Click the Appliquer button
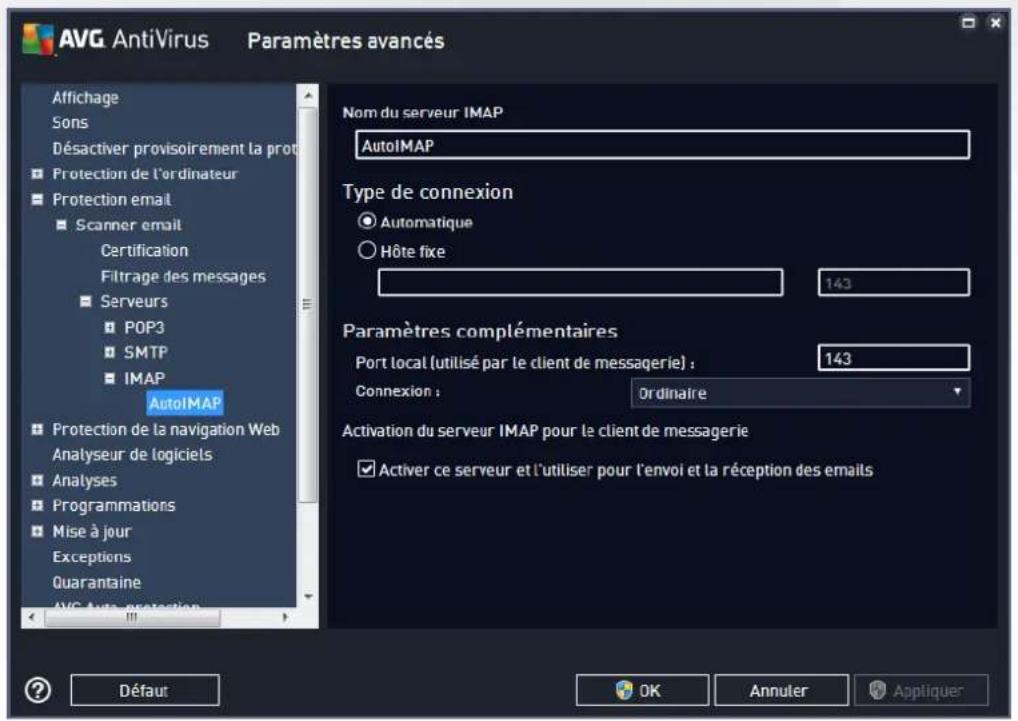The height and width of the screenshot is (721, 1018). tap(921, 690)
